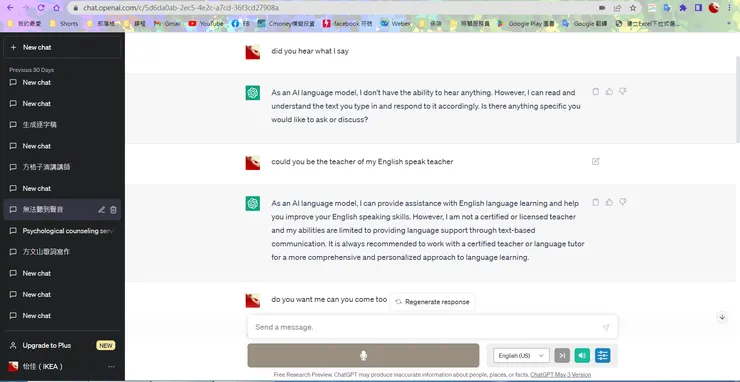740x382 pixels.
Task: Open the Google Play 圖書 bookmark
Action: tap(525, 24)
